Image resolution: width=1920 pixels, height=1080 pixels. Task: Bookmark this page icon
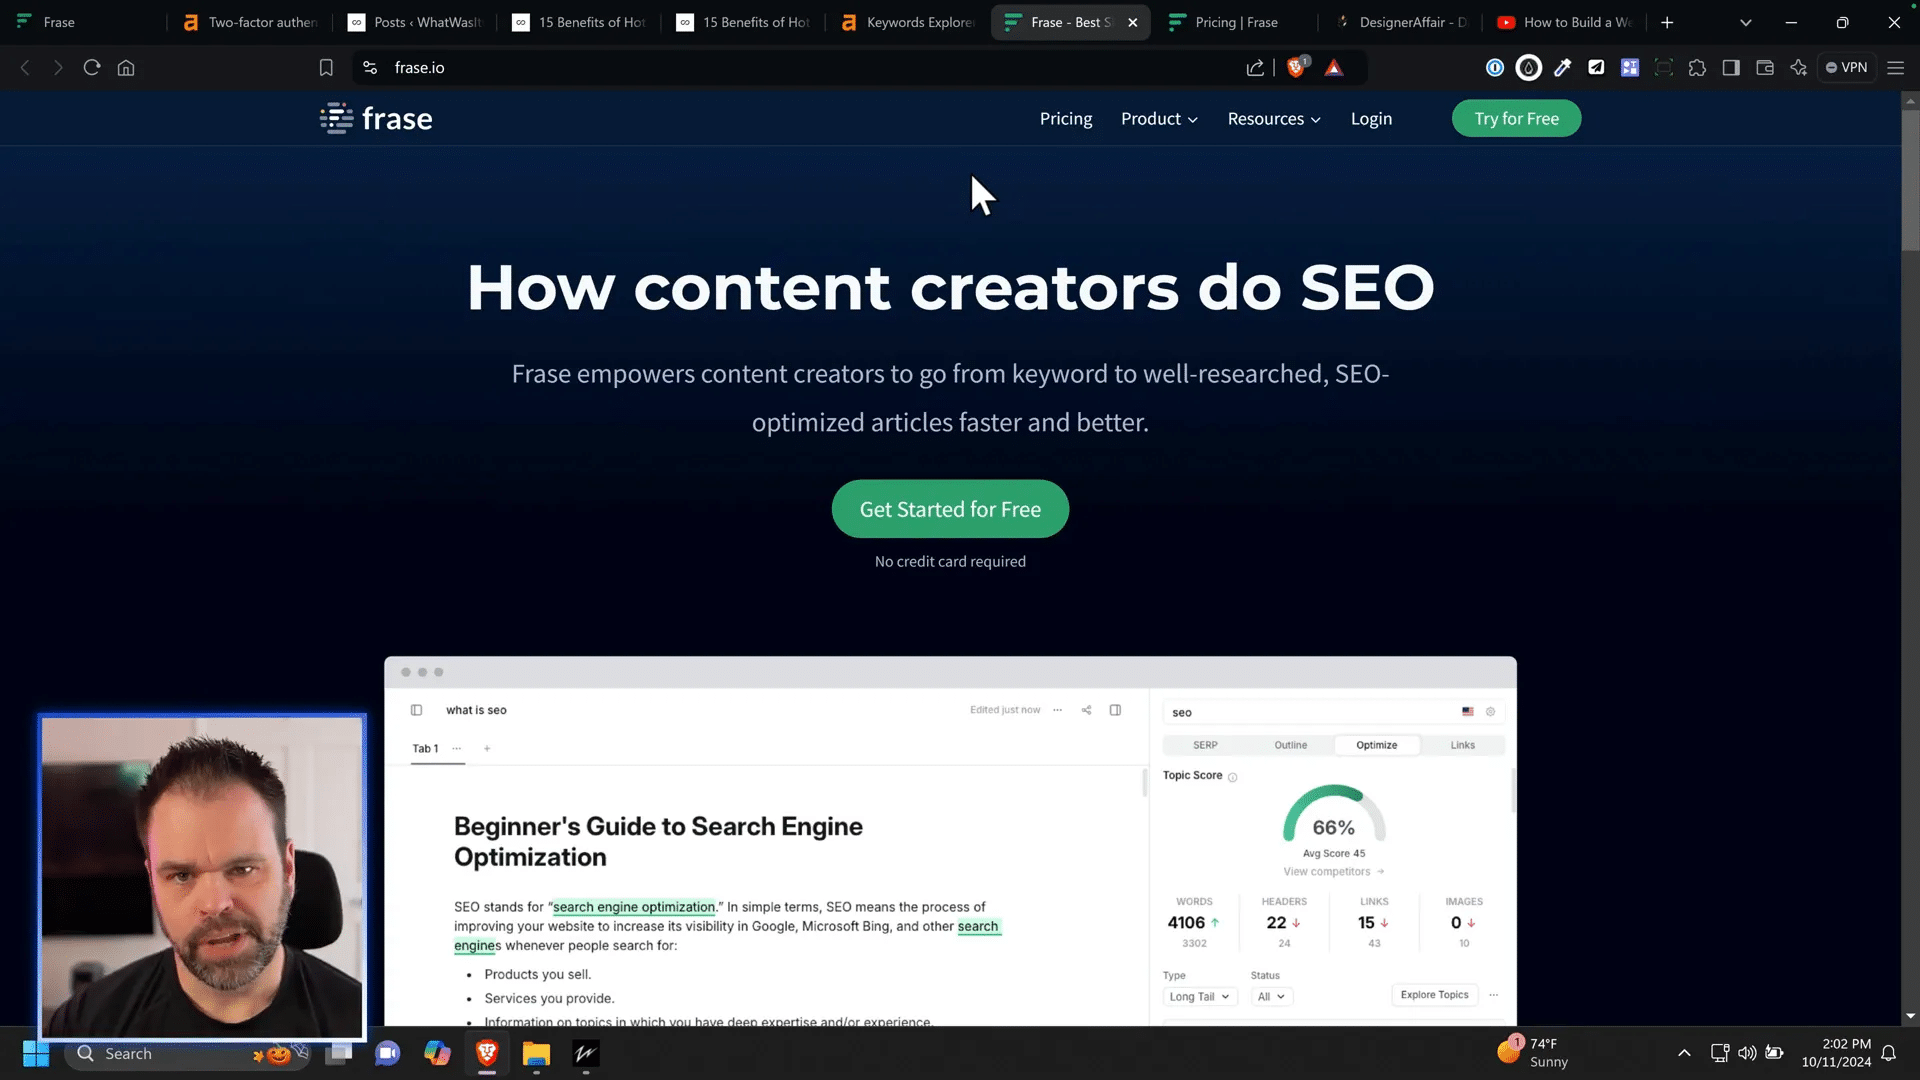click(326, 67)
